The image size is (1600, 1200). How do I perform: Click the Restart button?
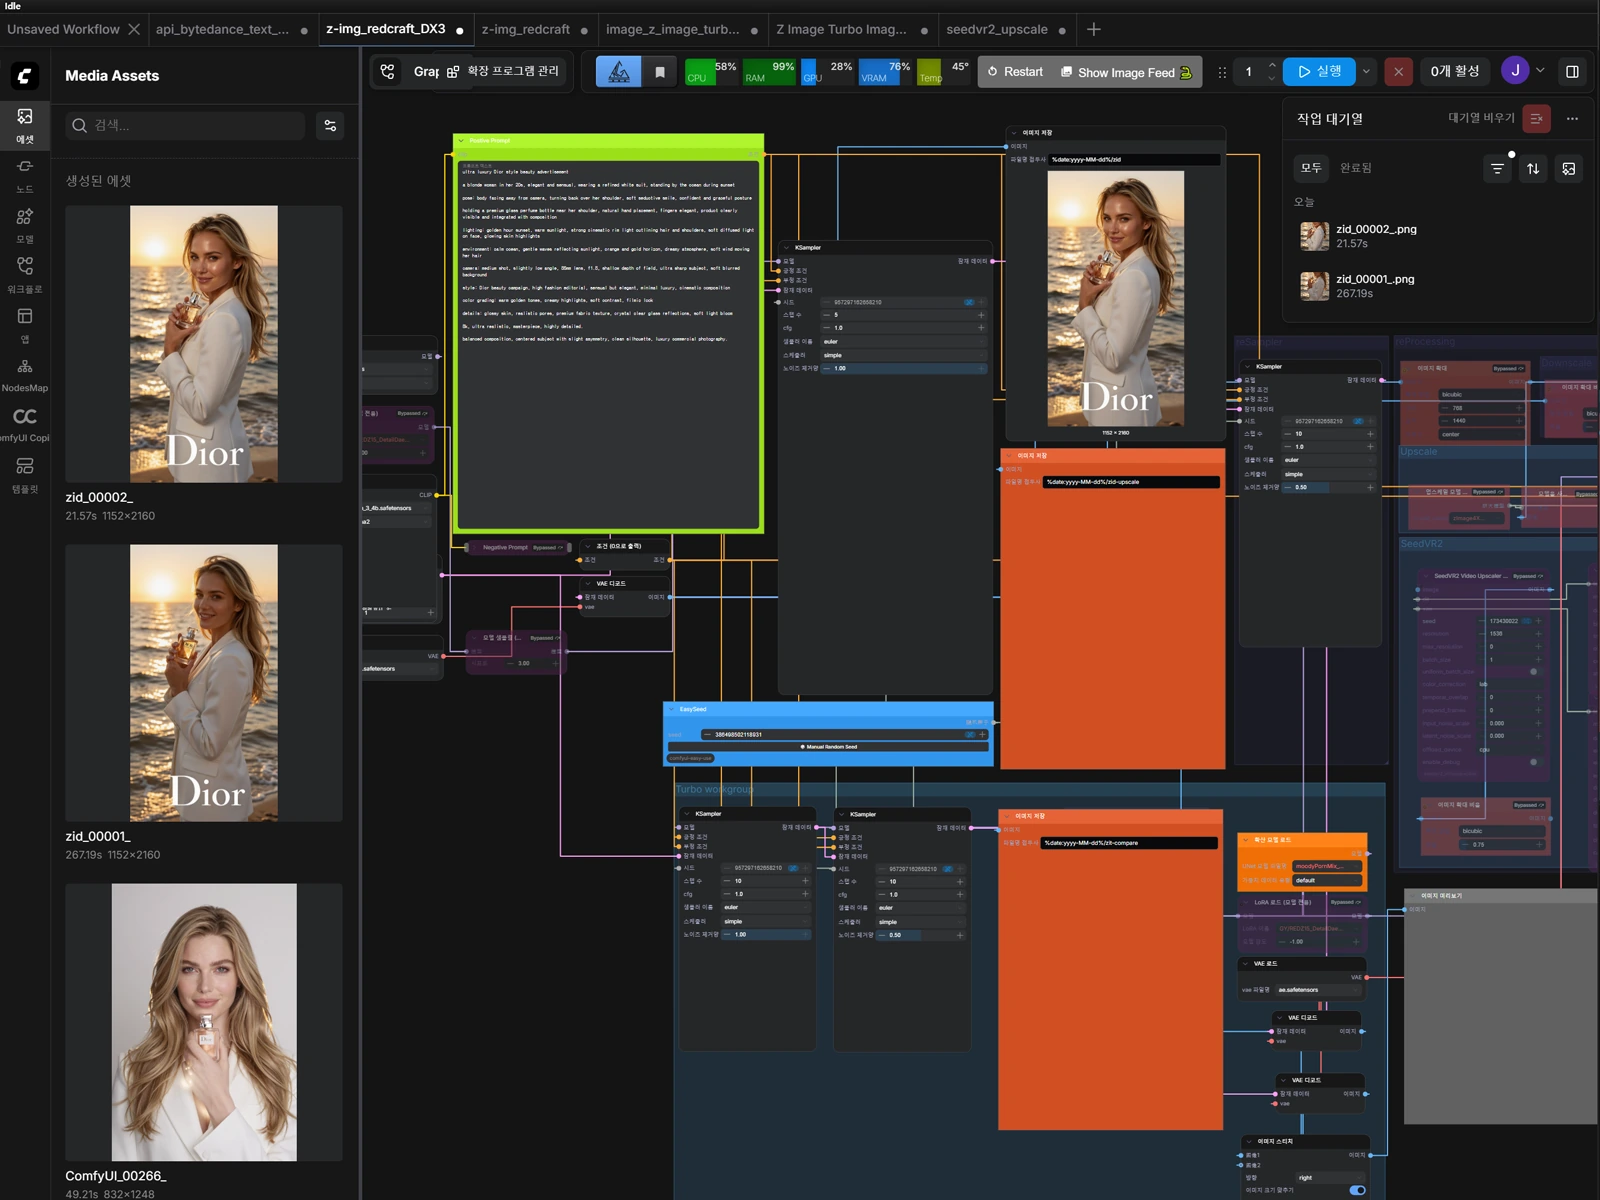[1015, 72]
